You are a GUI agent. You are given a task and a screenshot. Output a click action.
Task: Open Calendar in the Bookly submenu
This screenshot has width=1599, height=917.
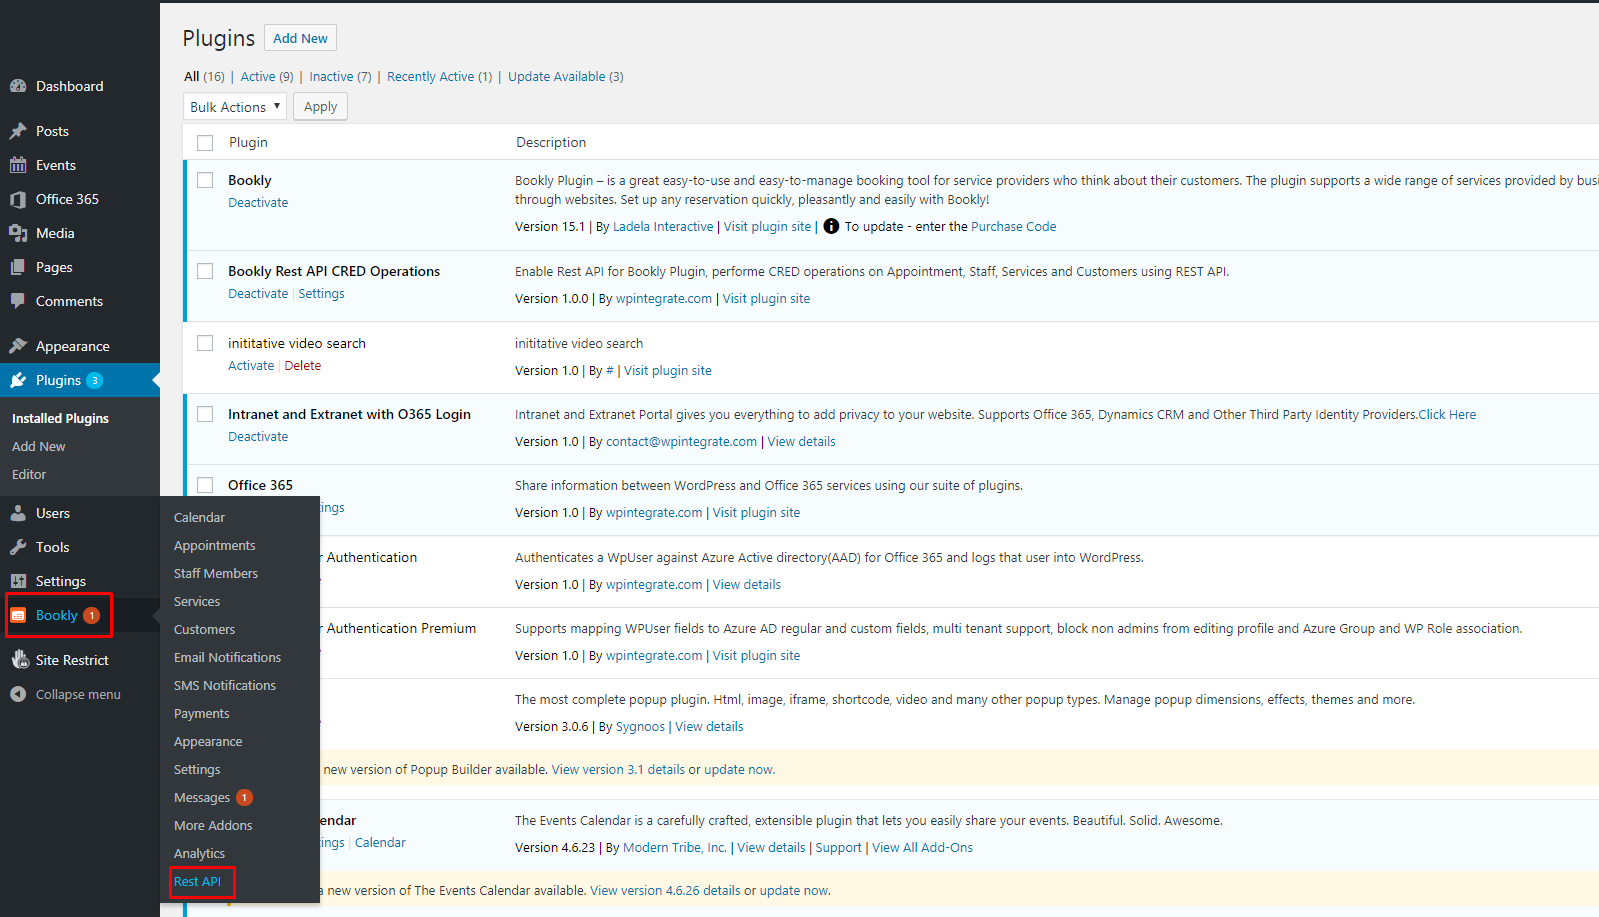pyautogui.click(x=199, y=517)
